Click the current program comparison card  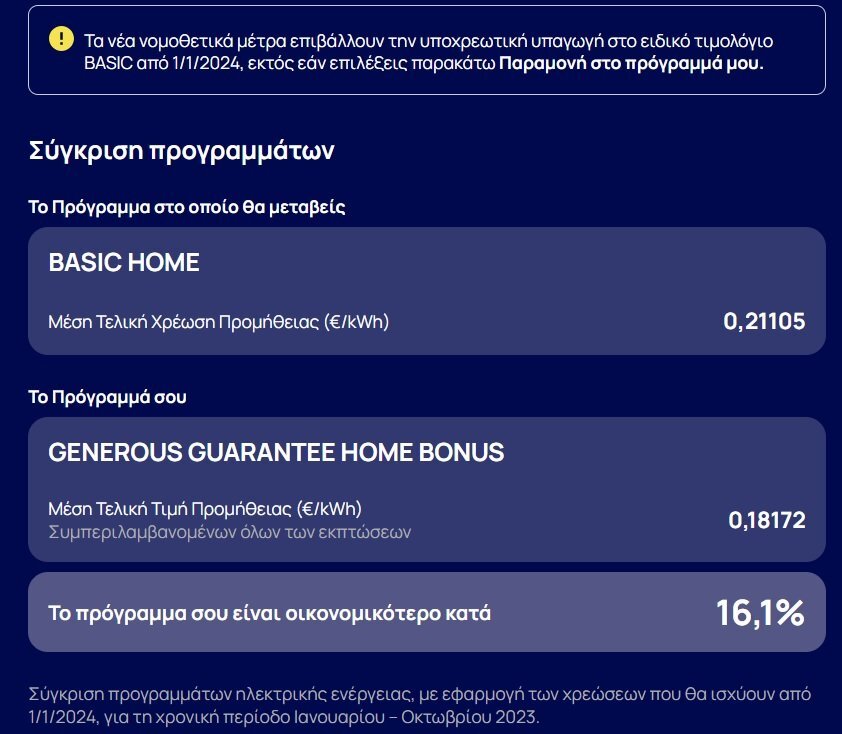(427, 490)
